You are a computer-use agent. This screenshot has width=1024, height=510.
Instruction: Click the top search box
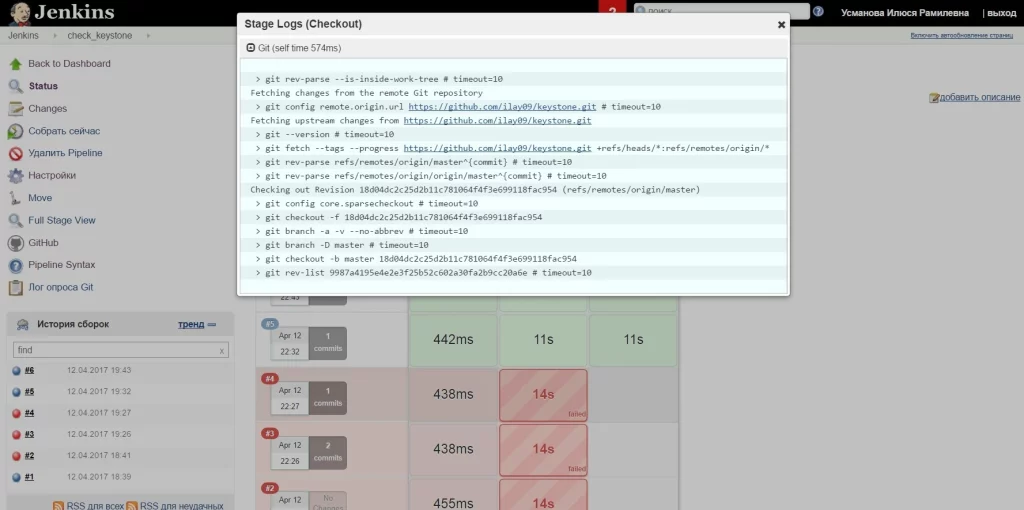tap(721, 11)
